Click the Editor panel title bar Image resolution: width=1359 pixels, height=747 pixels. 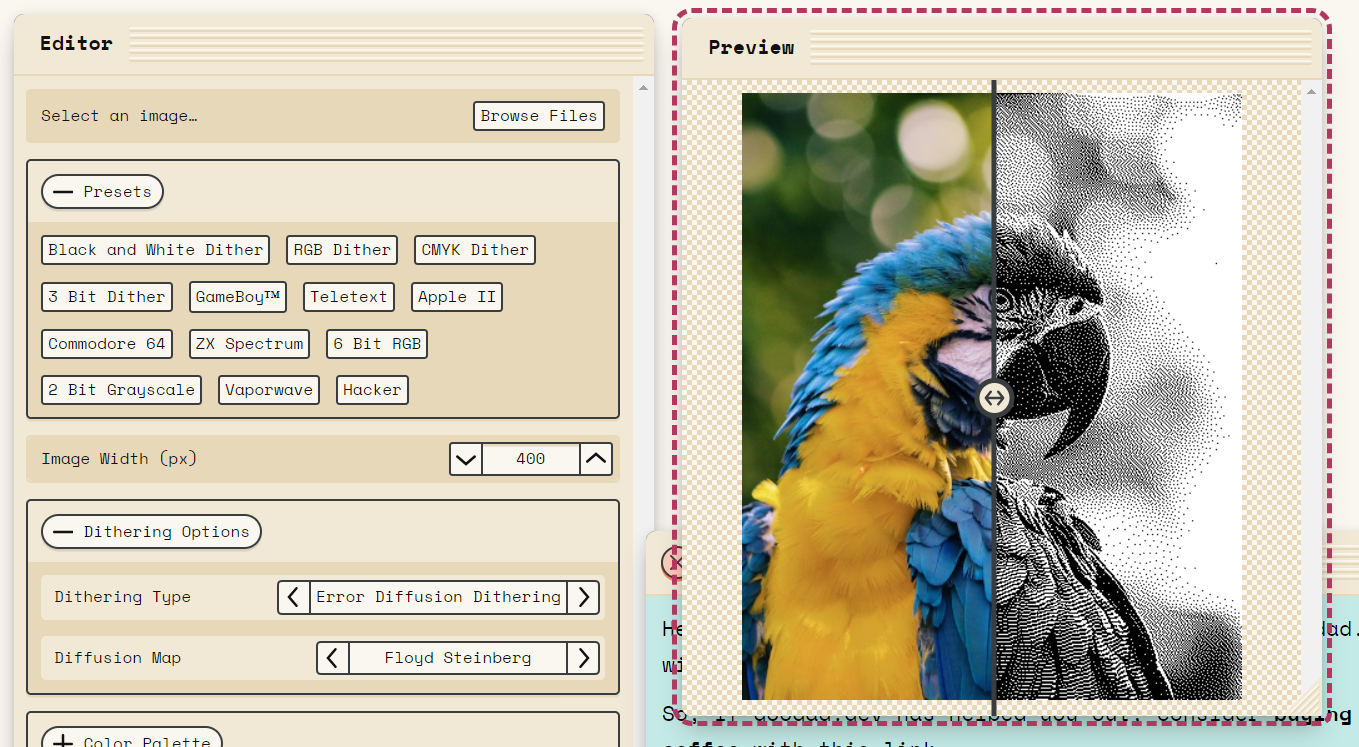tap(334, 44)
